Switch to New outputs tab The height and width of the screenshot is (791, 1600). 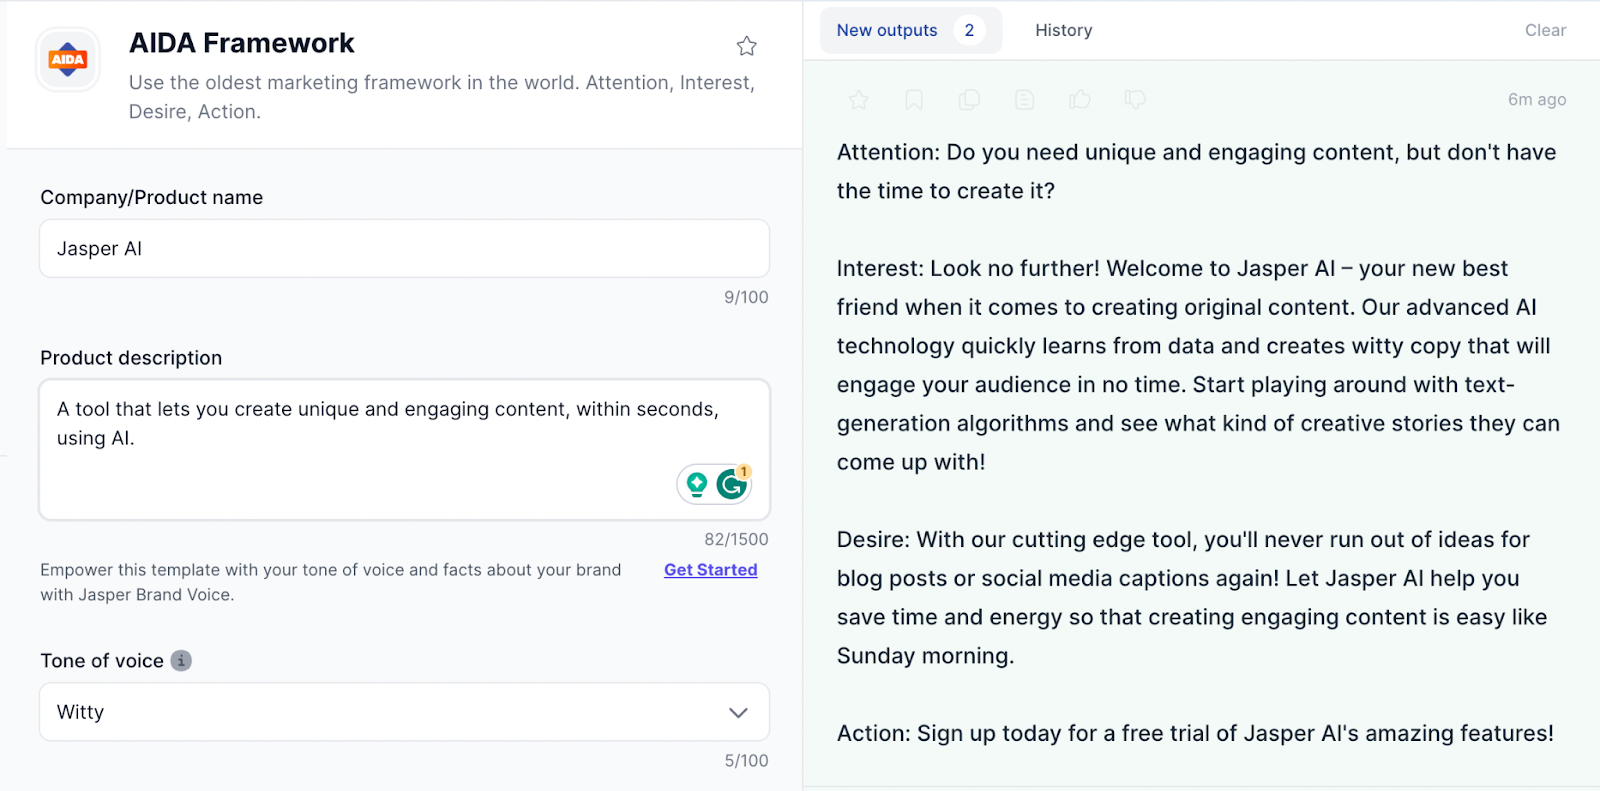click(911, 31)
